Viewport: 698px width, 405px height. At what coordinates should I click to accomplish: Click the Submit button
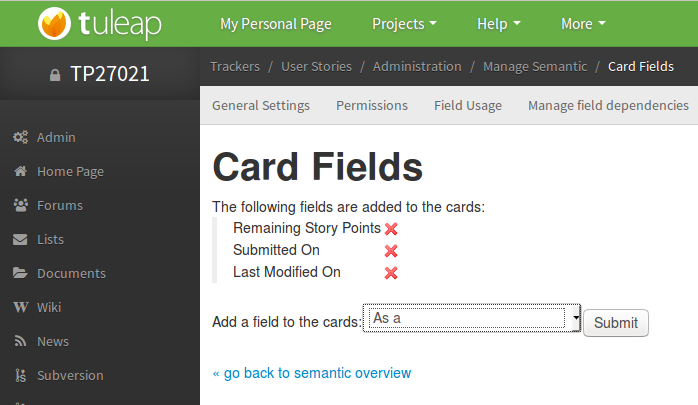[x=616, y=323]
